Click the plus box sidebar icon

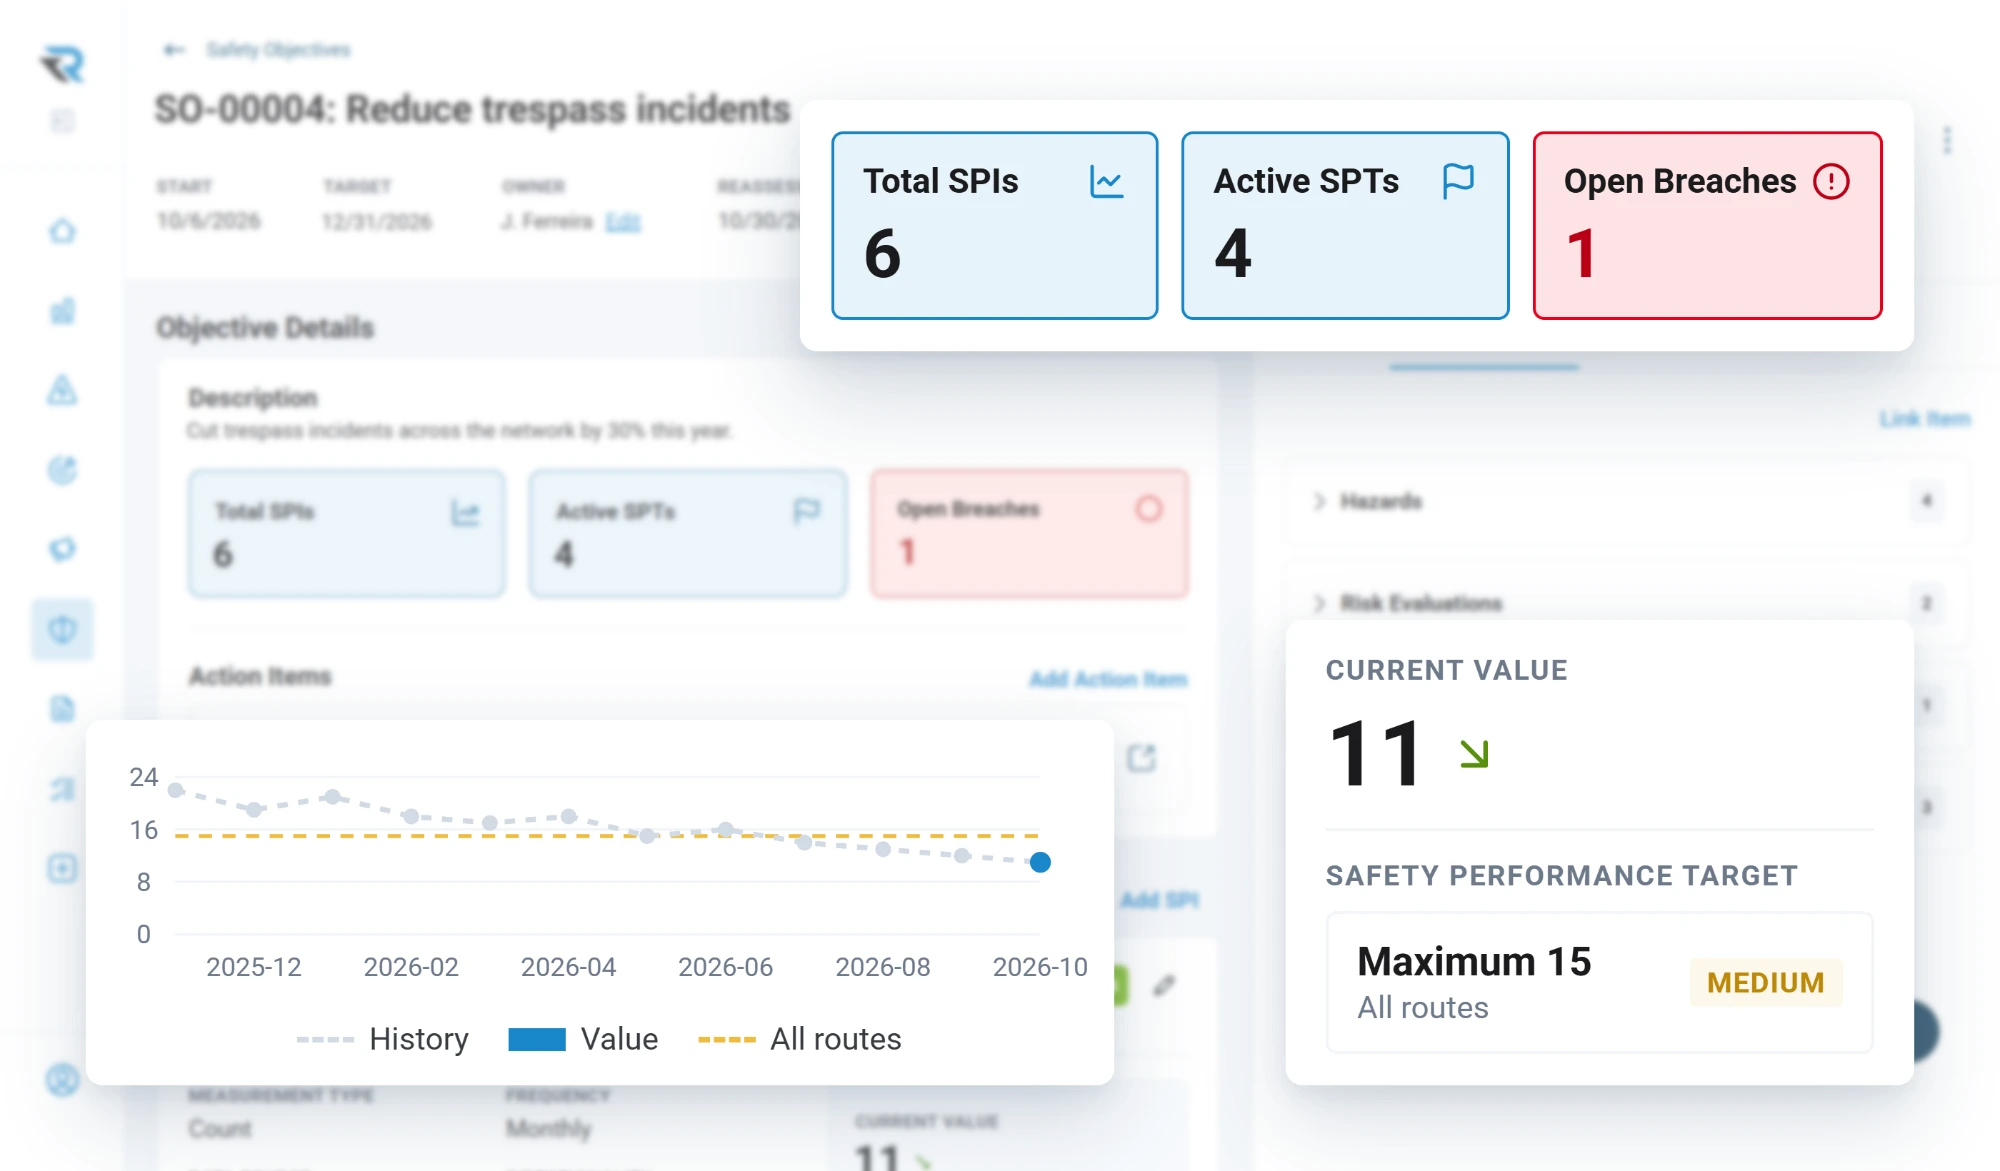tap(62, 868)
